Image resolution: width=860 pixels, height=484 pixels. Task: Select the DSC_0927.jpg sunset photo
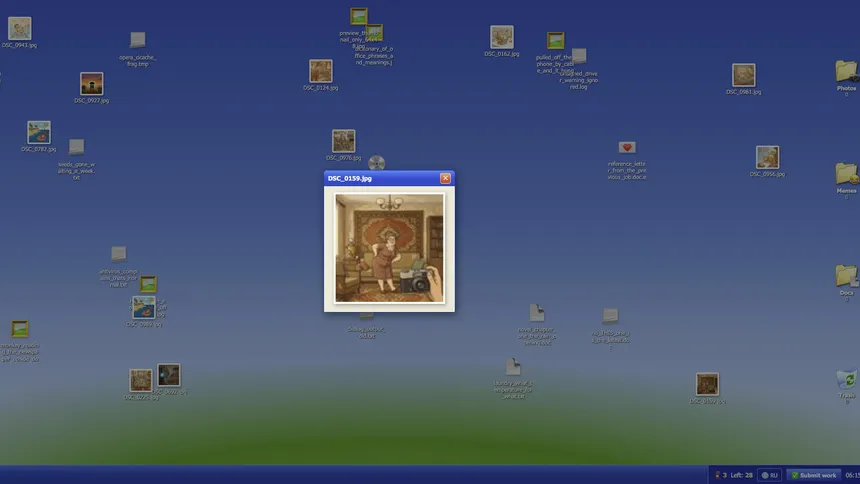tap(92, 84)
